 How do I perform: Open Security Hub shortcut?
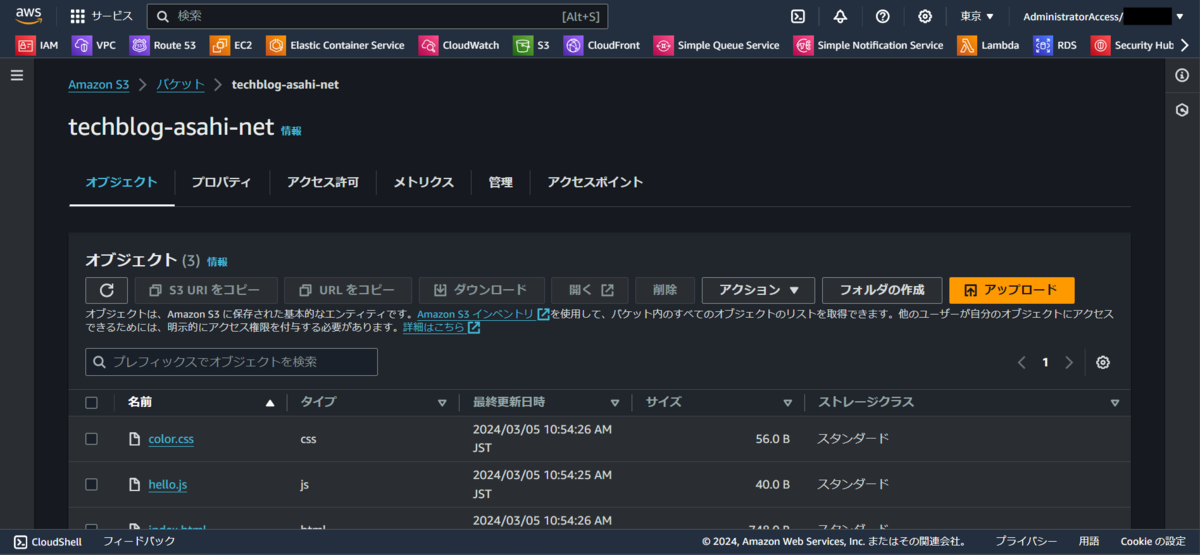pos(1132,45)
